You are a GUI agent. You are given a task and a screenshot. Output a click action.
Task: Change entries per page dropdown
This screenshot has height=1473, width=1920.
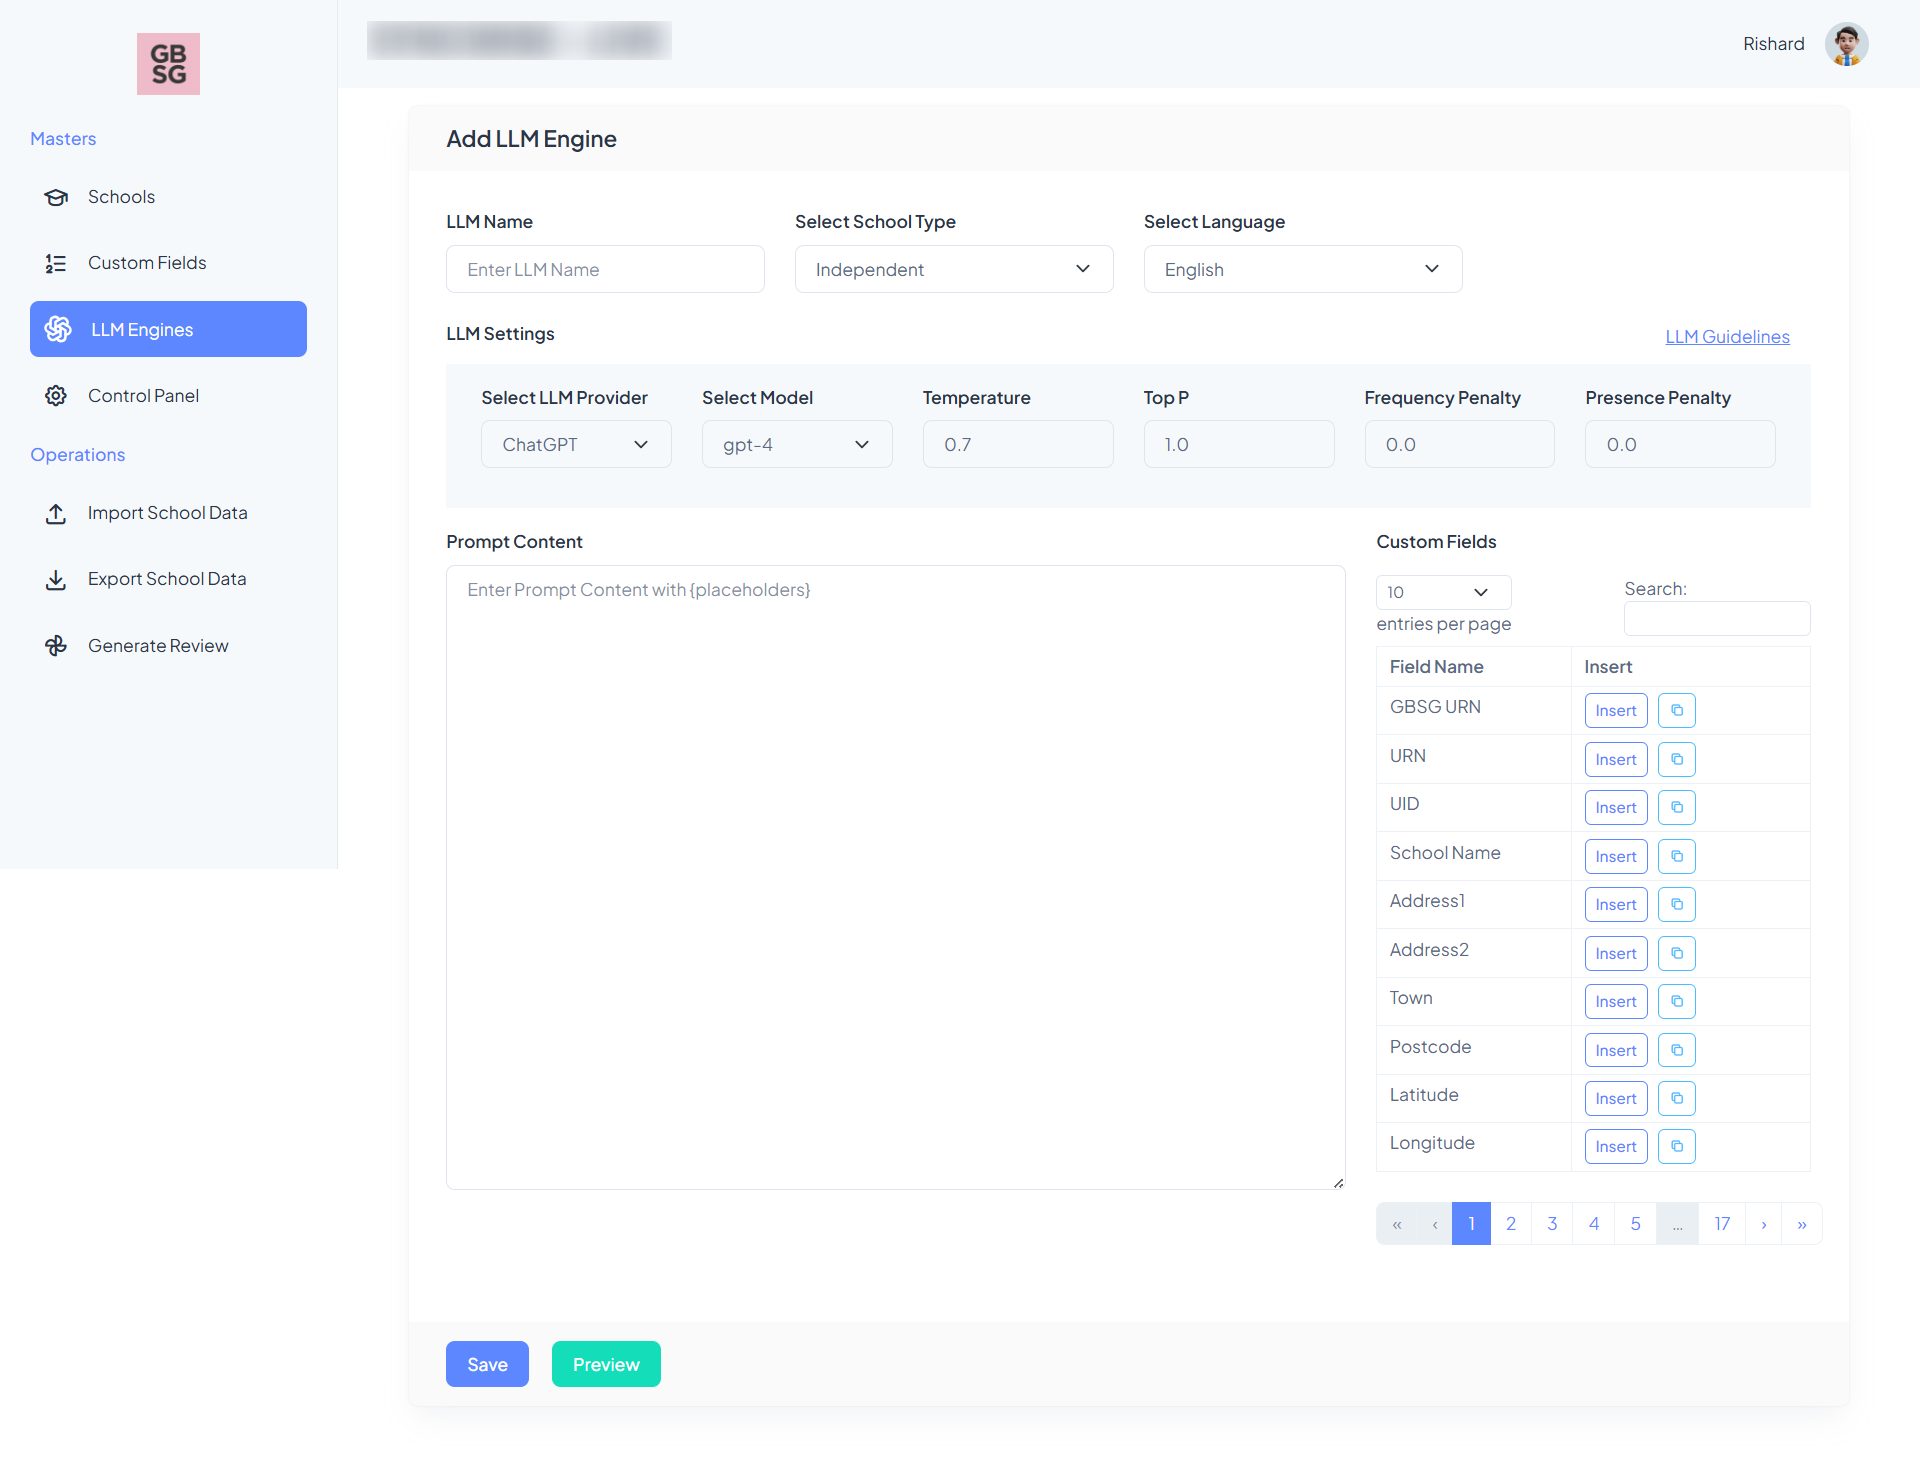coord(1443,592)
